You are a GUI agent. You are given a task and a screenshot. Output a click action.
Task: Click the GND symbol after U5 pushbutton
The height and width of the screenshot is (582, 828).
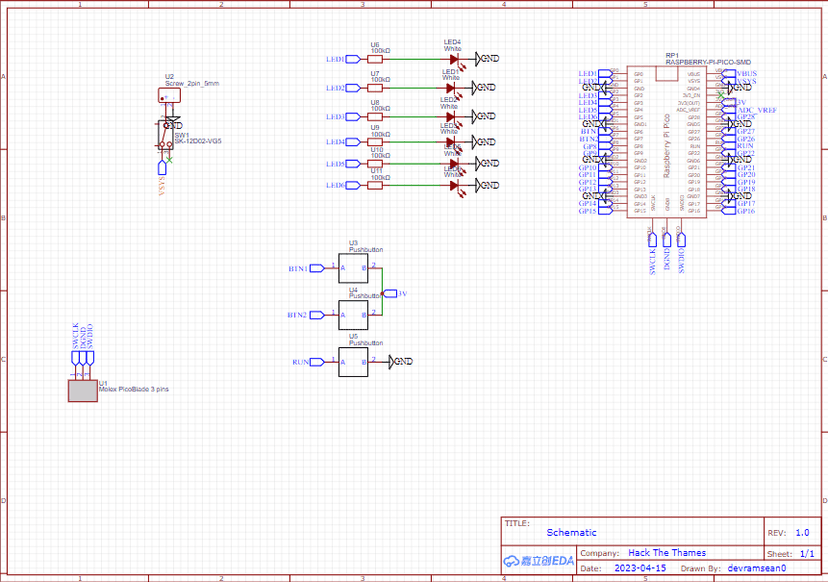(401, 361)
